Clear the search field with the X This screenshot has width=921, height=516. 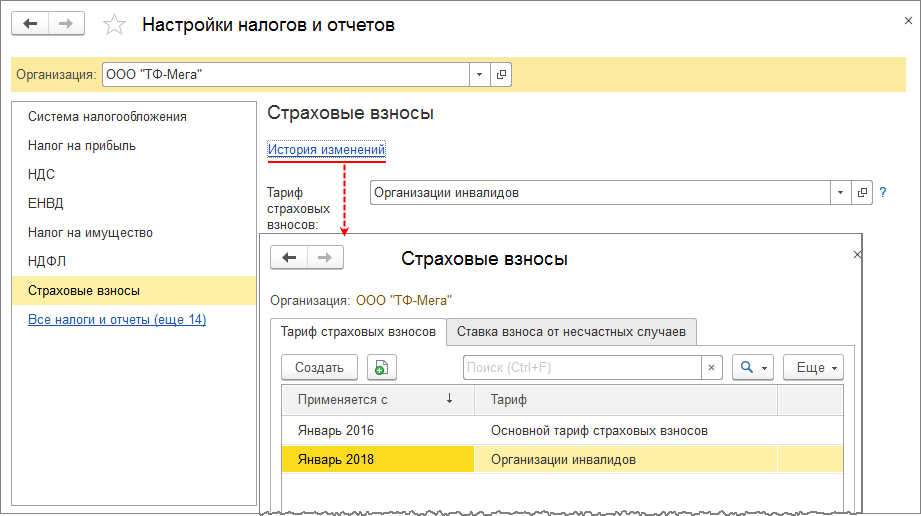coord(711,368)
